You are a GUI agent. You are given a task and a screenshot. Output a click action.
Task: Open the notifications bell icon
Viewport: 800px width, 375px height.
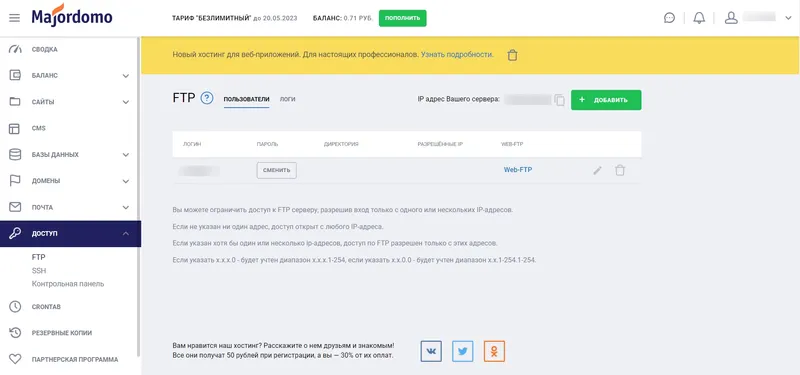click(699, 18)
